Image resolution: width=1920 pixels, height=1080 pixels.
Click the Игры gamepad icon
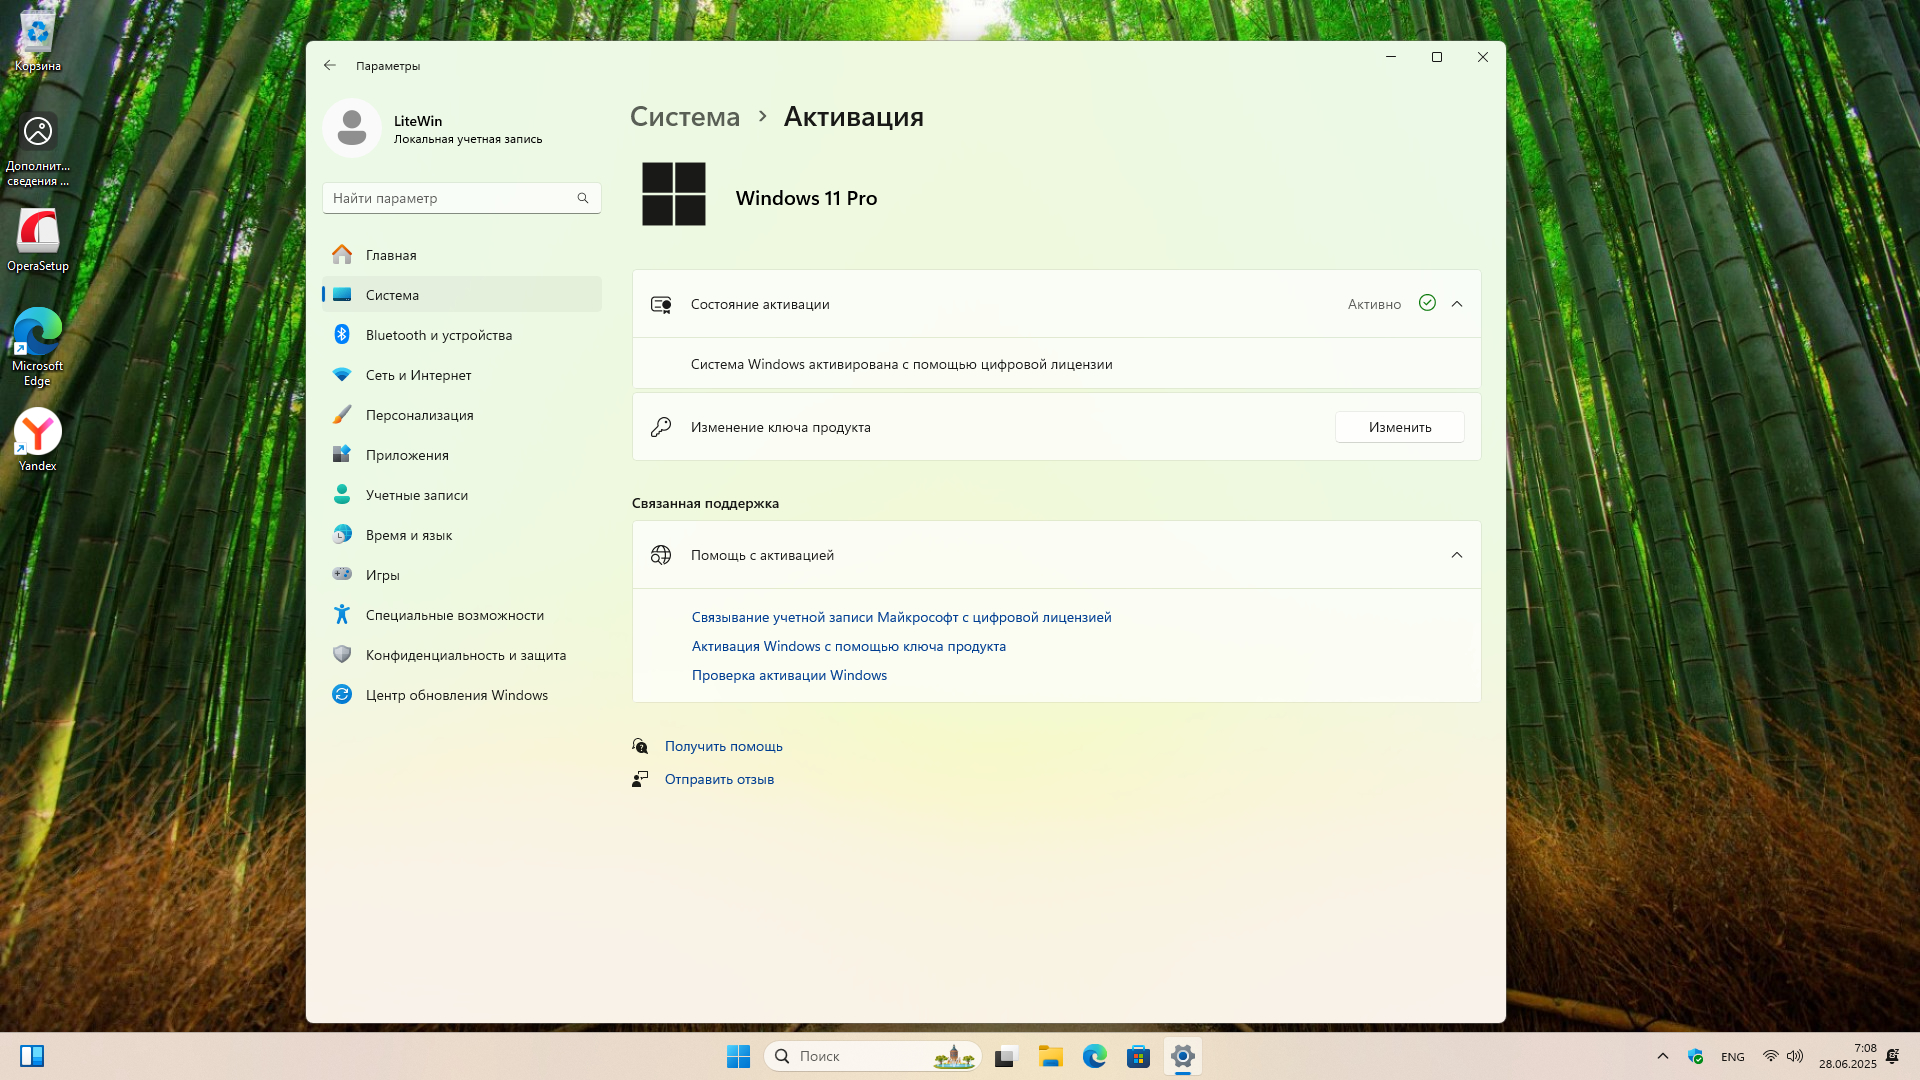pos(342,575)
